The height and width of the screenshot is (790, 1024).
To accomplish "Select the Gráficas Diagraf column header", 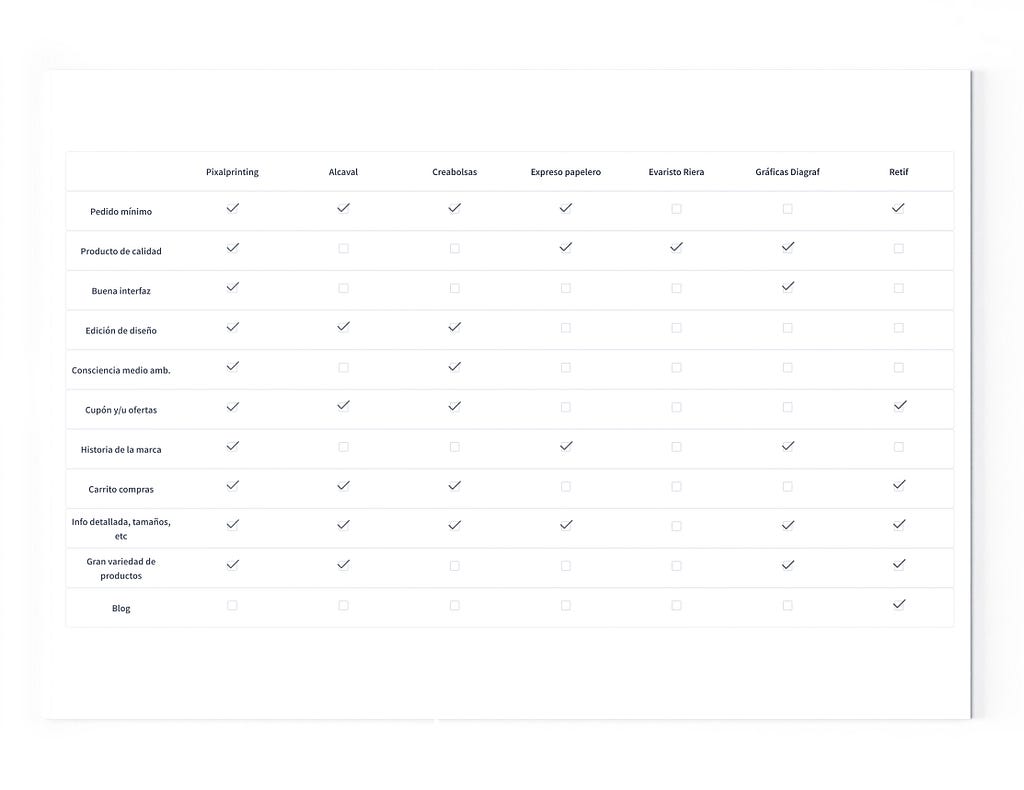I will (x=788, y=172).
